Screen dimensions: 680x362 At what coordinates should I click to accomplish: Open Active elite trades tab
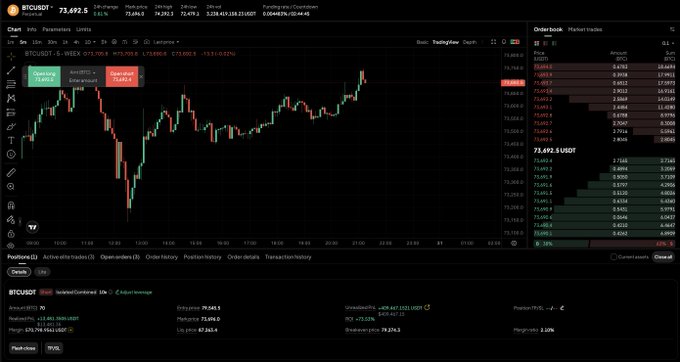tap(69, 257)
